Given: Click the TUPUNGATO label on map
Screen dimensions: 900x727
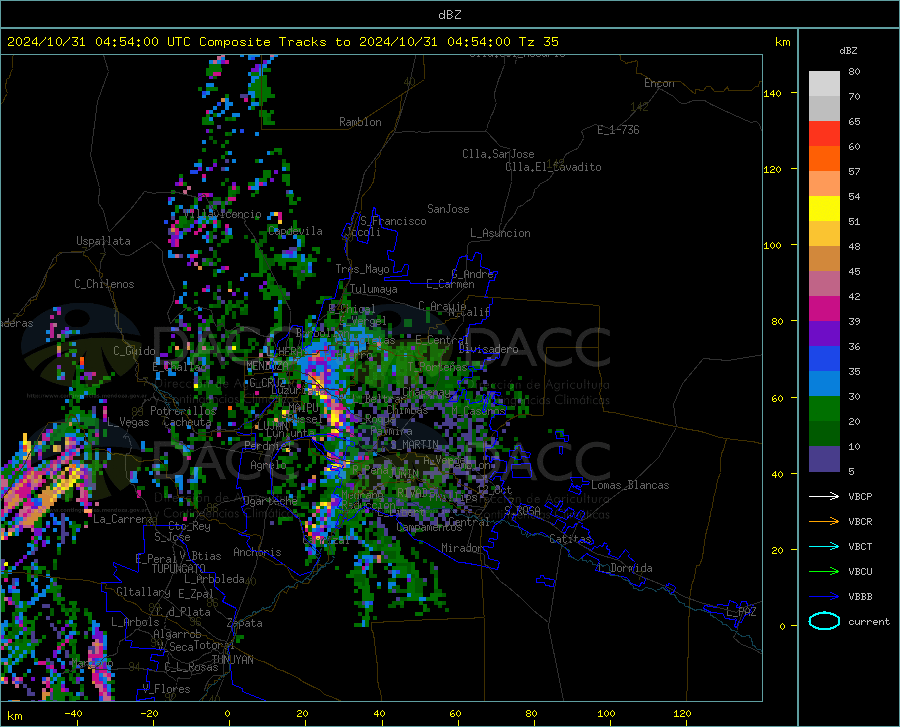Looking at the screenshot, I should pyautogui.click(x=179, y=569).
